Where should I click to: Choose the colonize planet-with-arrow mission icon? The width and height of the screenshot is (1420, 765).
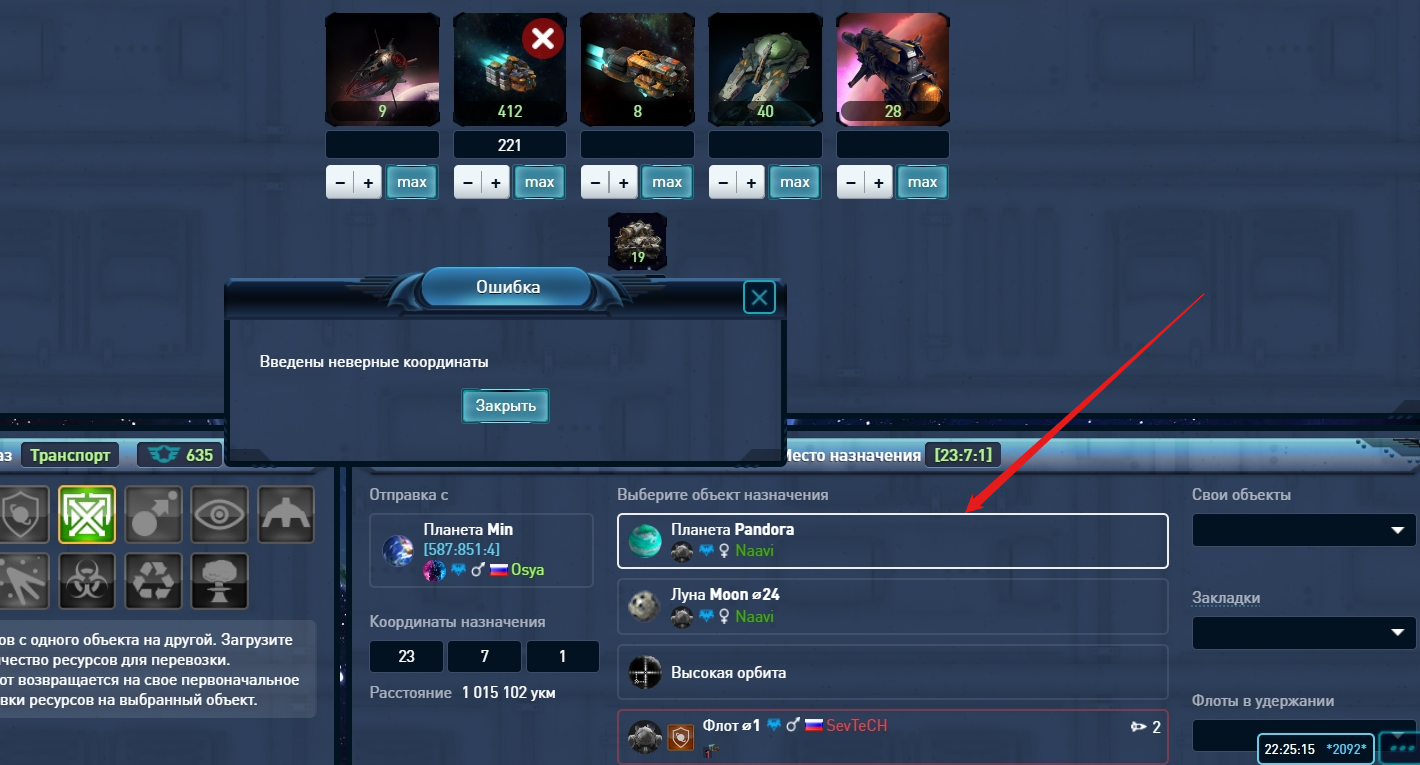(x=154, y=514)
